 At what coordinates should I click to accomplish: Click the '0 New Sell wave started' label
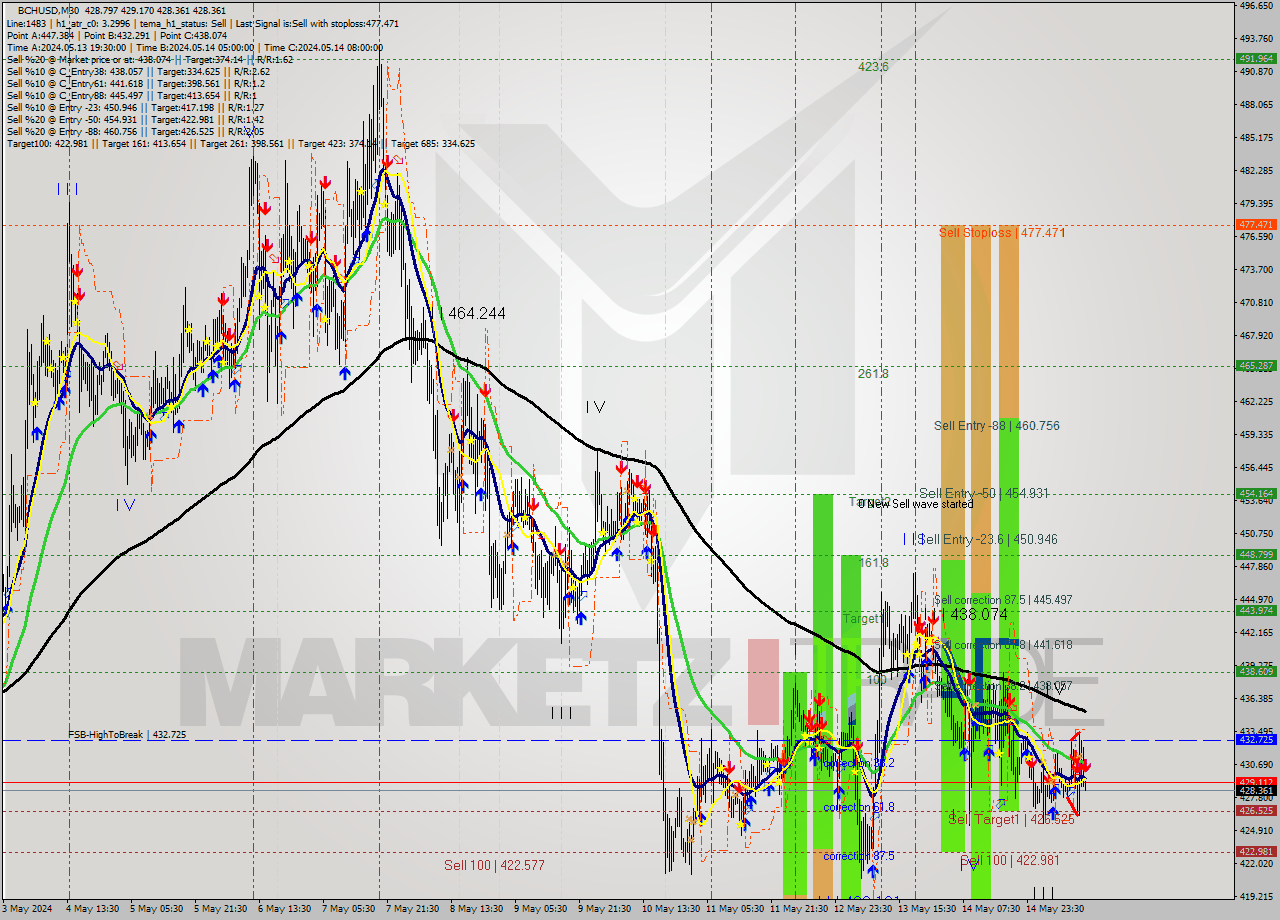point(915,505)
